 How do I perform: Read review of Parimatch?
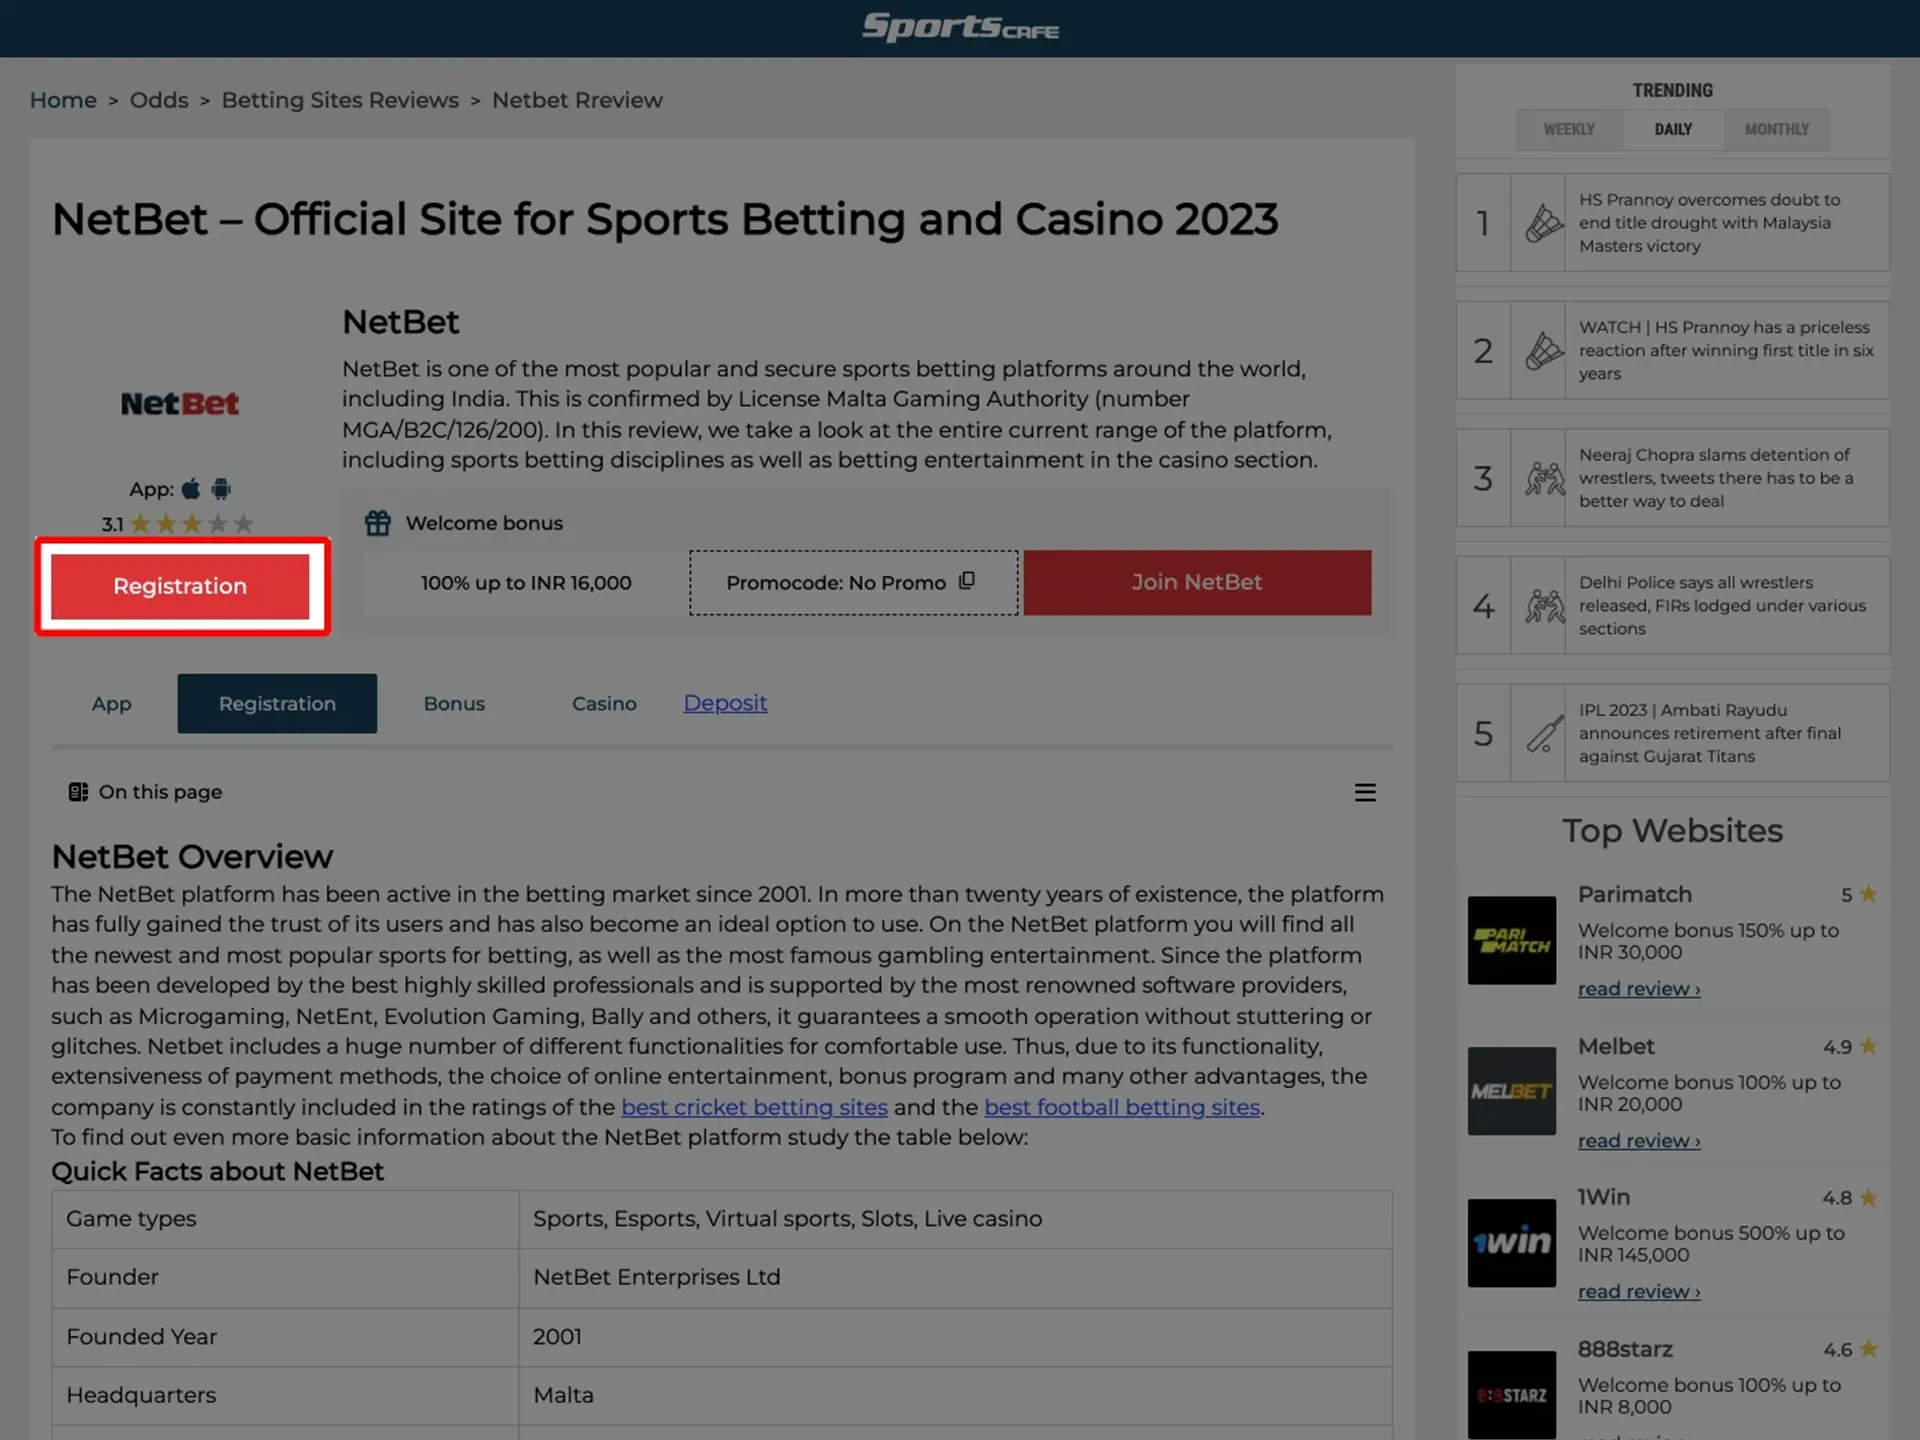point(1639,989)
